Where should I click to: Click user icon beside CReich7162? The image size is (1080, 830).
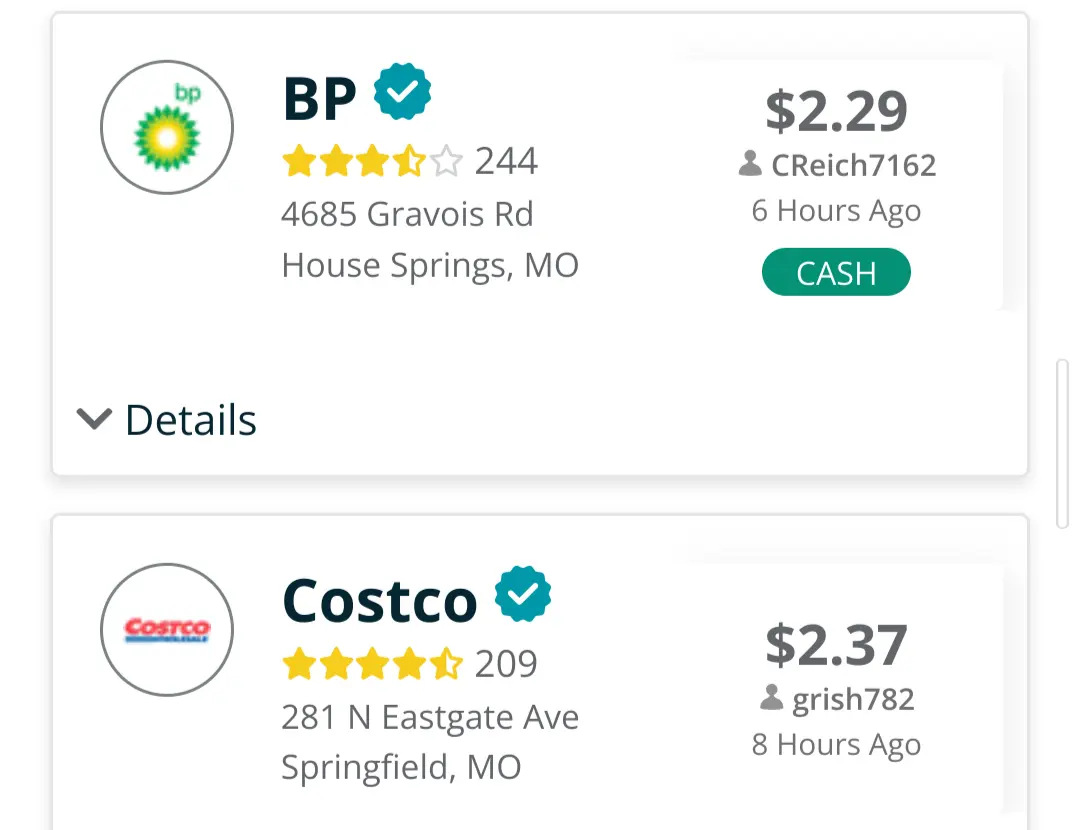(750, 164)
